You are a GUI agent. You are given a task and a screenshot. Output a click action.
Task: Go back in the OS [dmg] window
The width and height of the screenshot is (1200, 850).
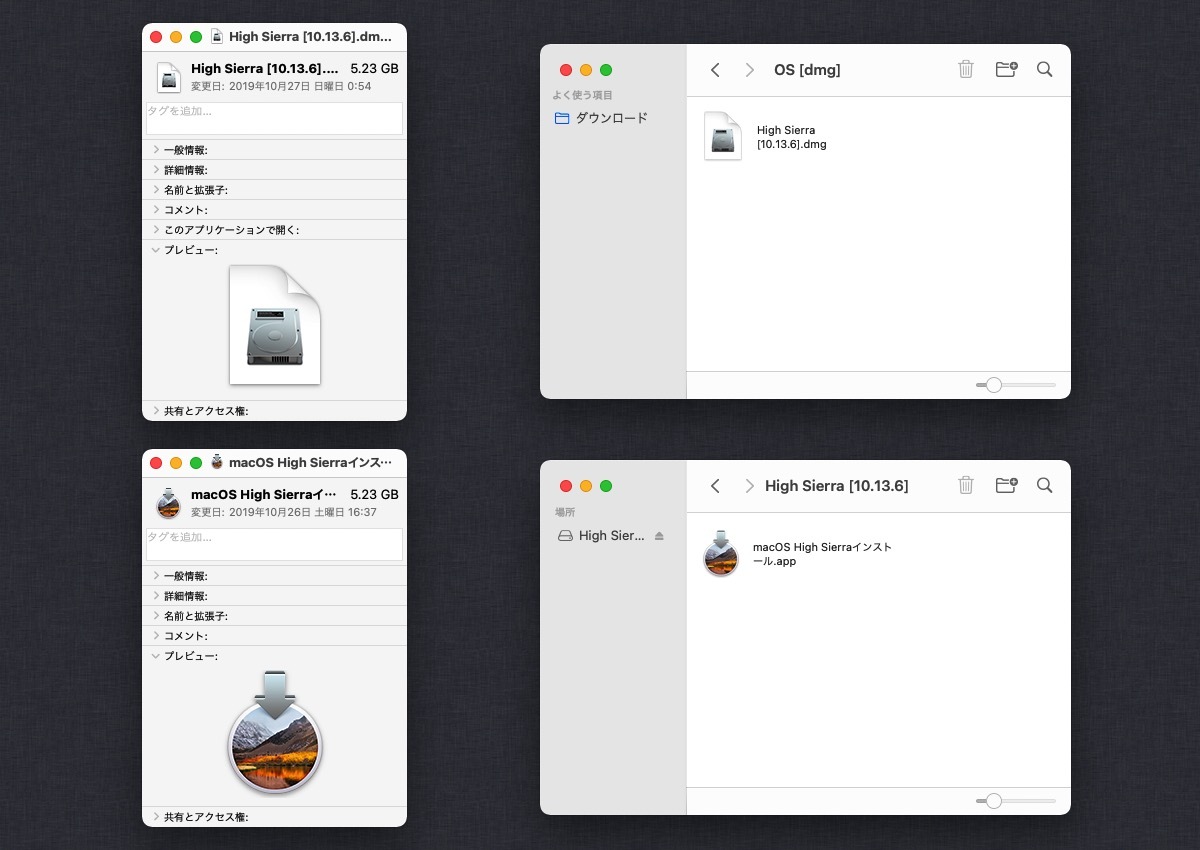click(715, 70)
